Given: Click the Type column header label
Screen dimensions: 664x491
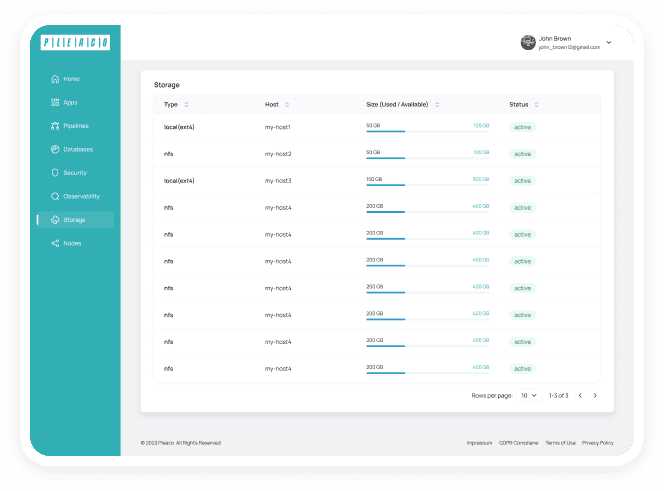Looking at the screenshot, I should (x=171, y=105).
